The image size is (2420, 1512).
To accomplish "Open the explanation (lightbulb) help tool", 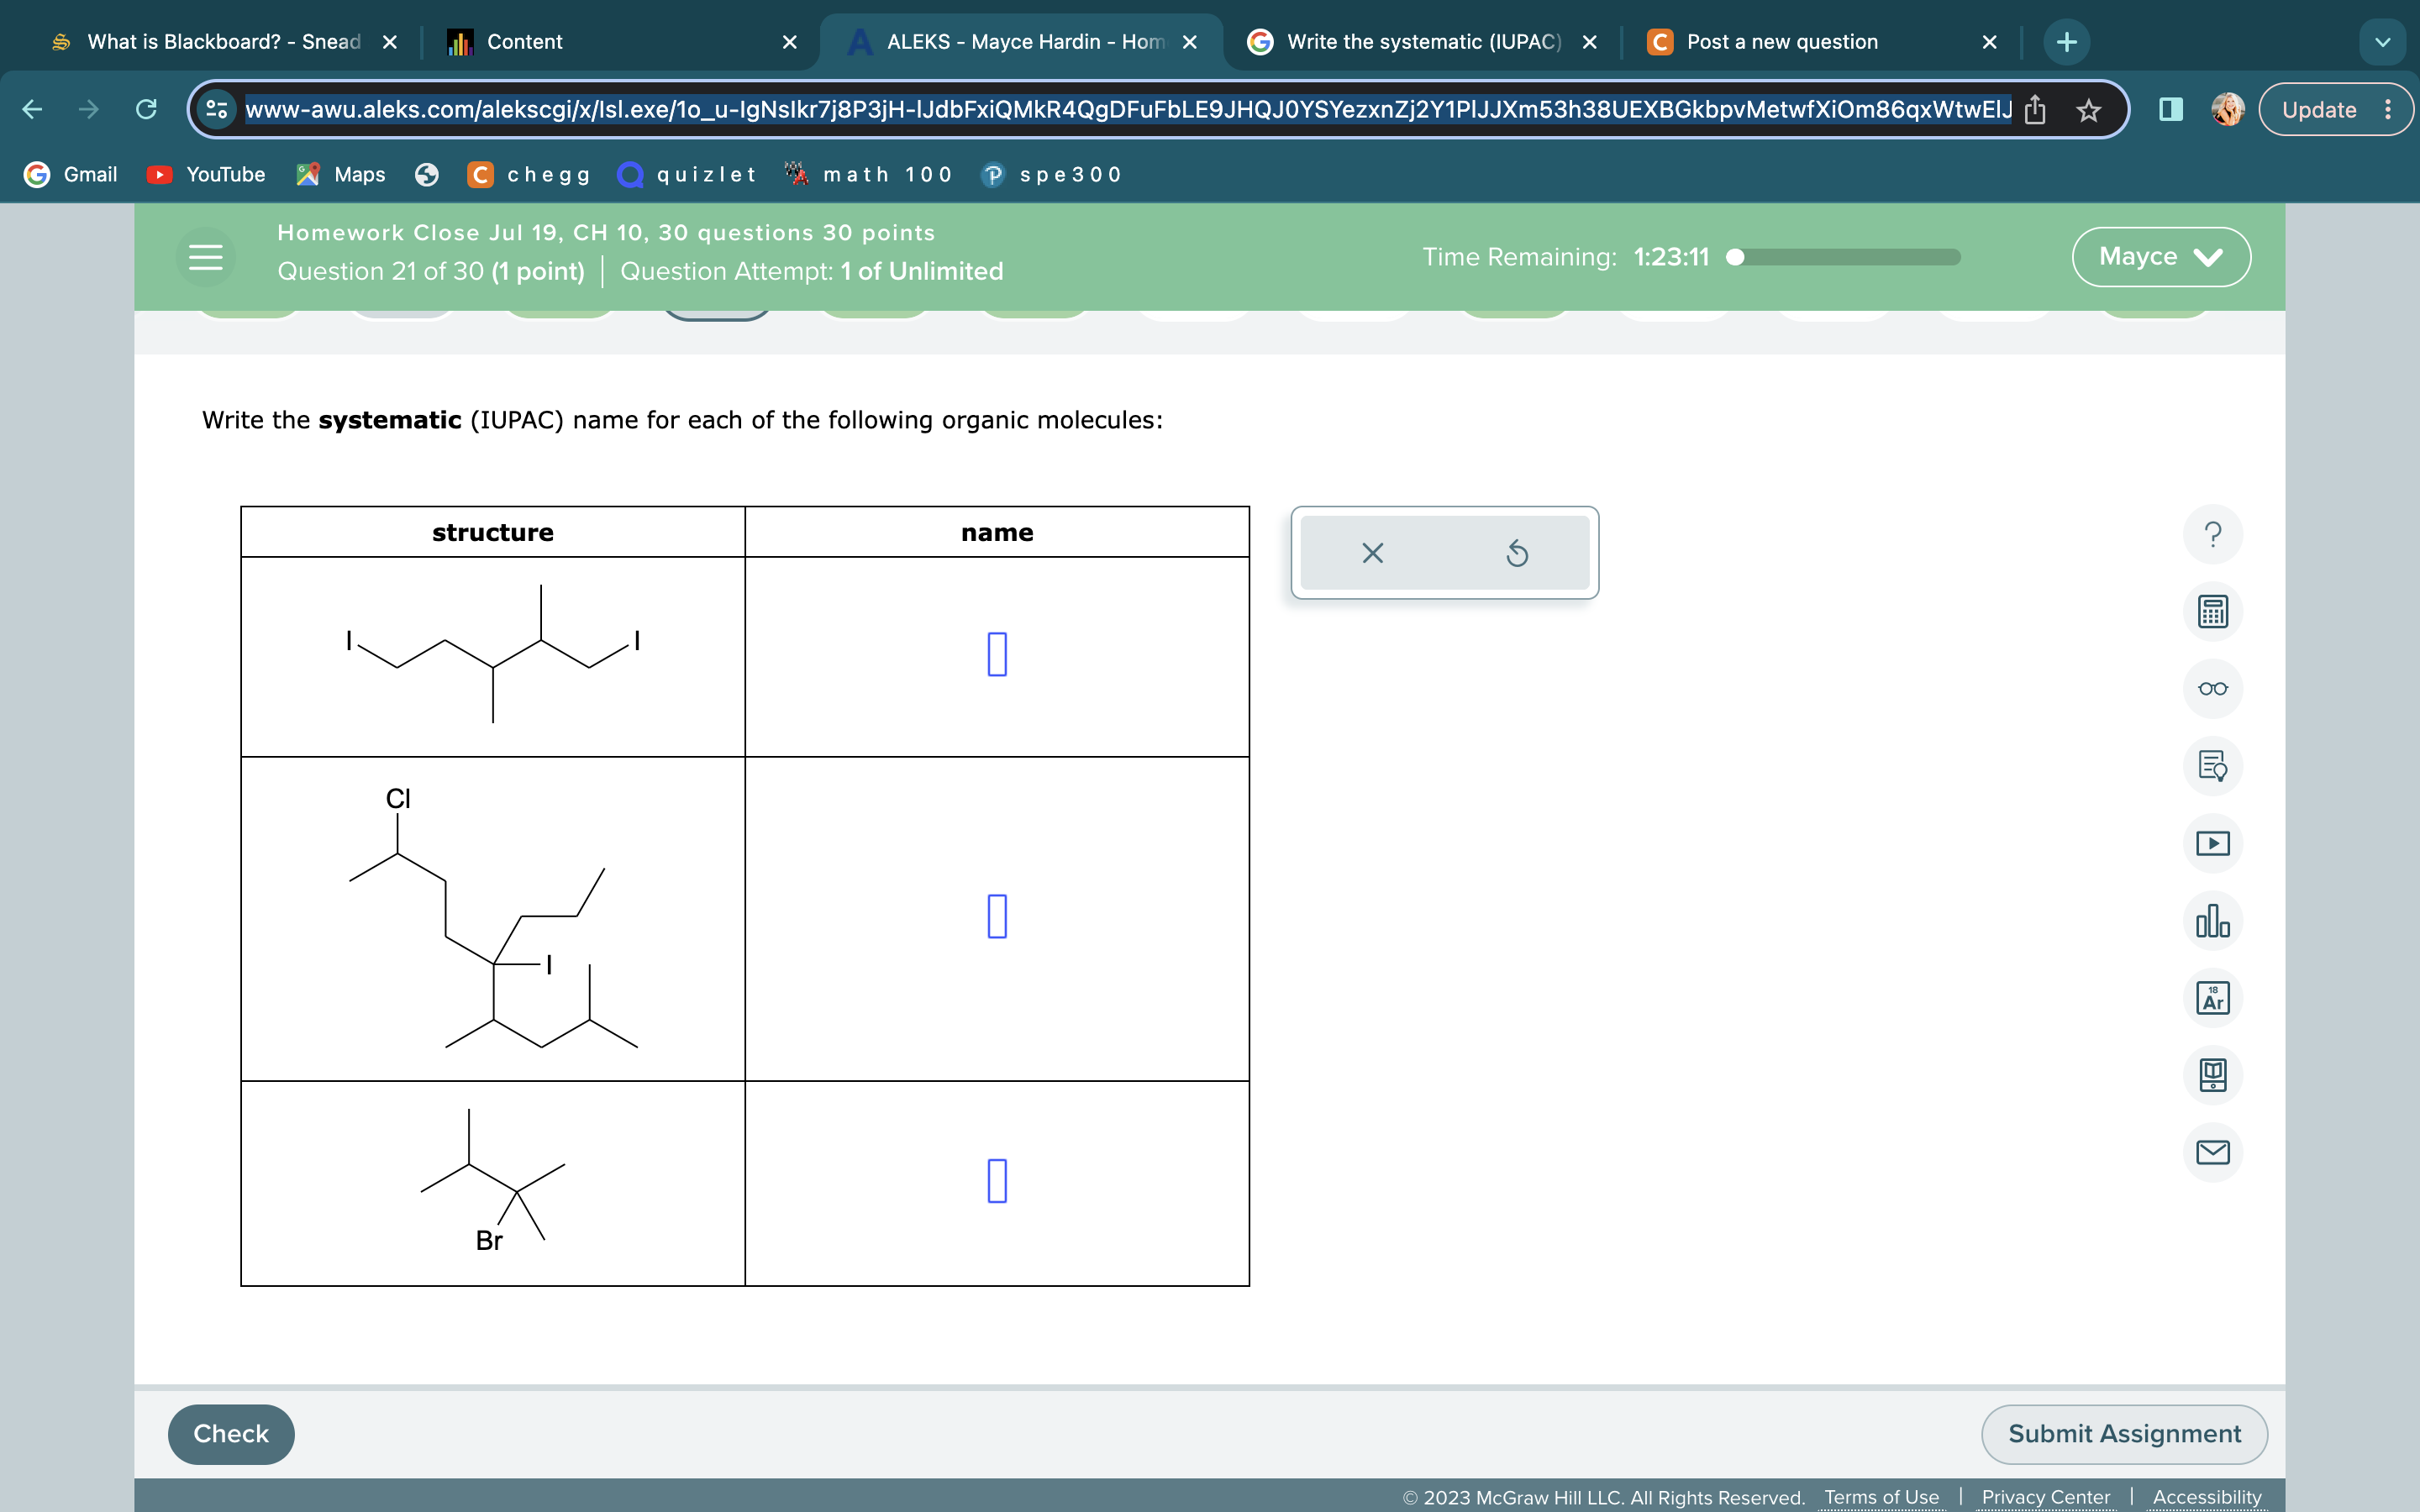I will click(x=2213, y=766).
